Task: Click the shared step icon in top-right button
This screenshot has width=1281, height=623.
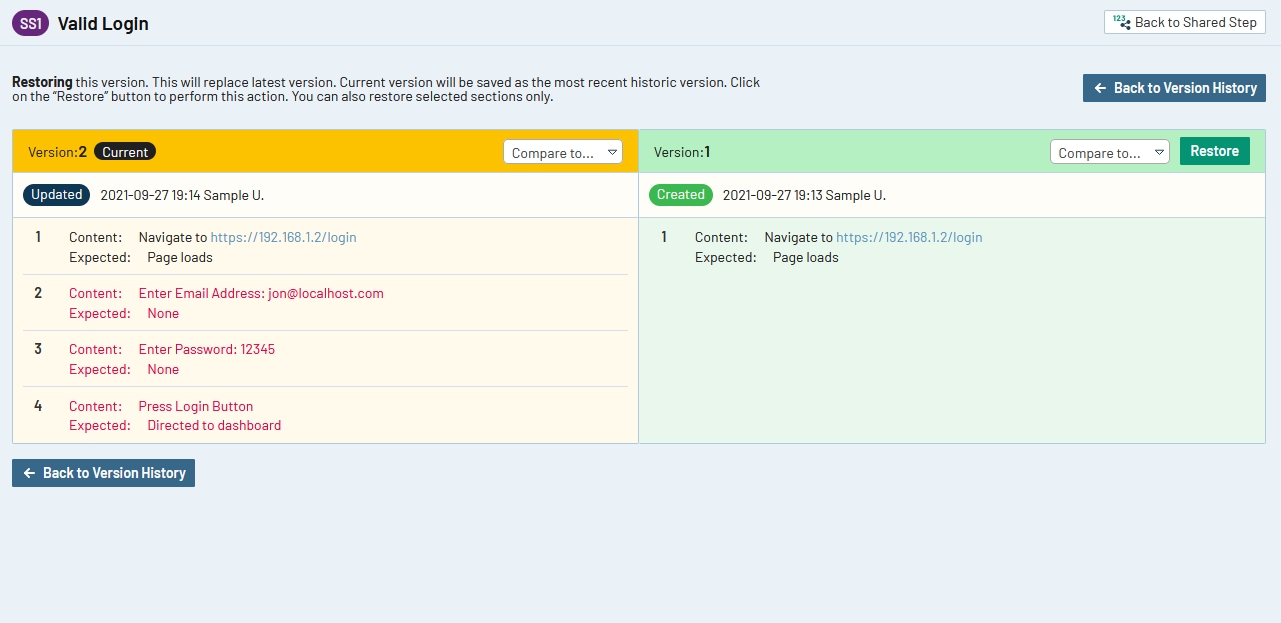Action: tap(1121, 22)
